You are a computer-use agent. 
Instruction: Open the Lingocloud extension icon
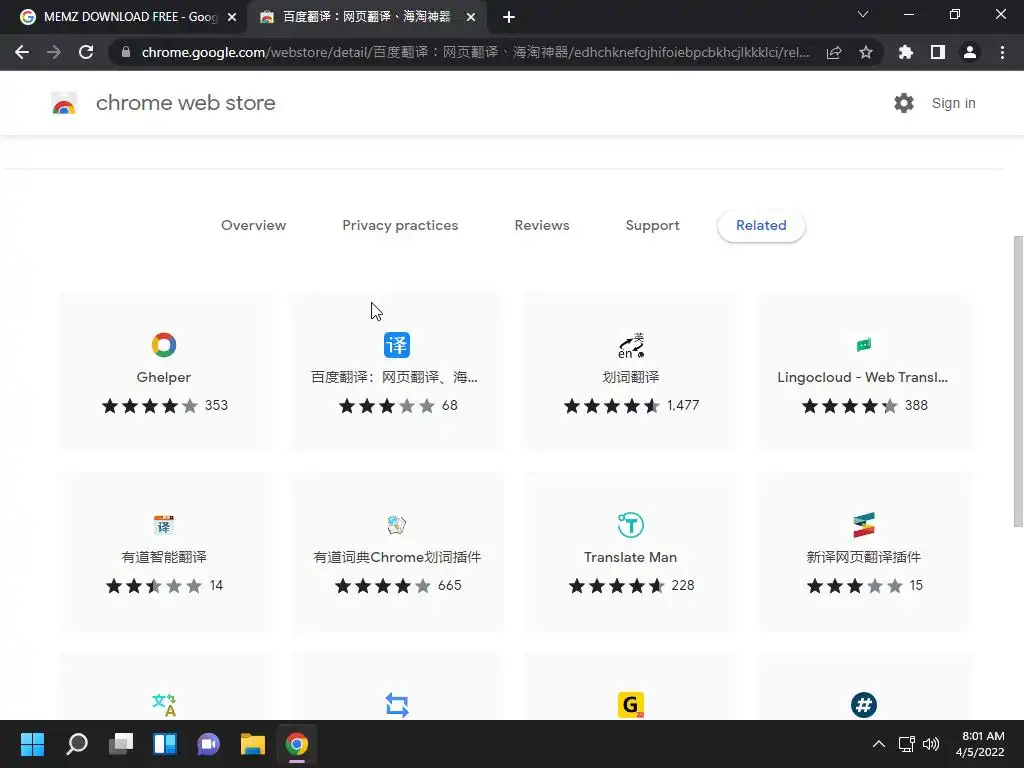(x=863, y=344)
